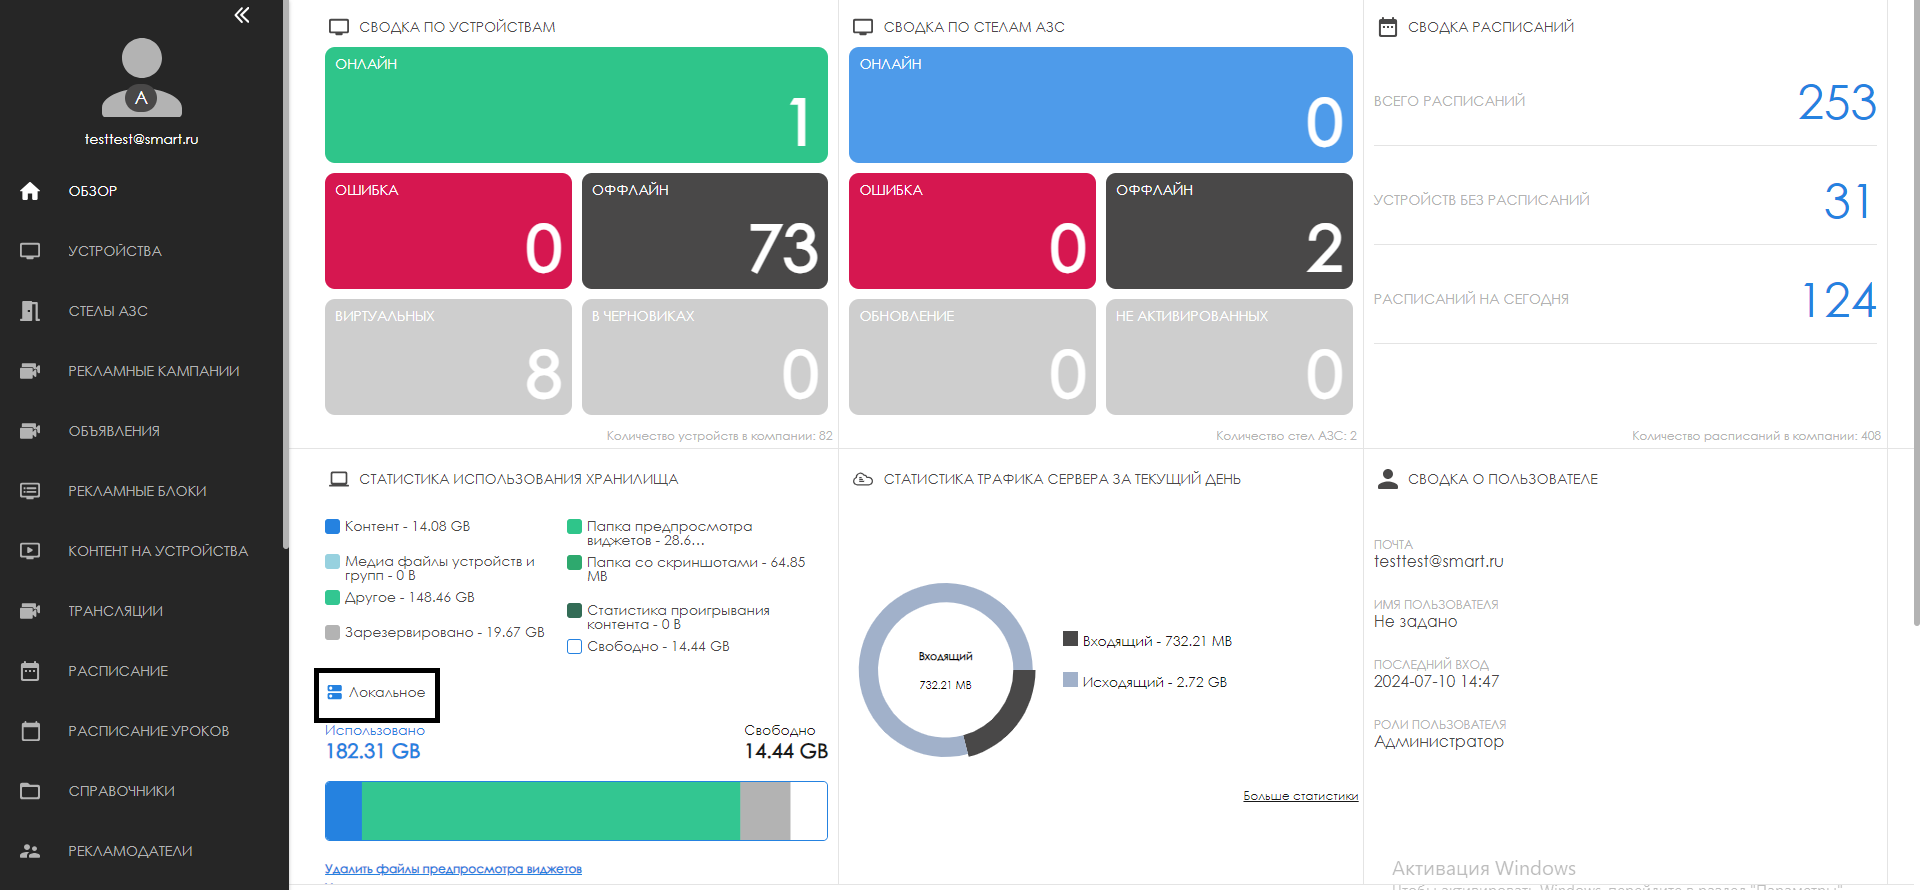Go to Стелы АЗС section
This screenshot has width=1920, height=890.
[x=108, y=311]
